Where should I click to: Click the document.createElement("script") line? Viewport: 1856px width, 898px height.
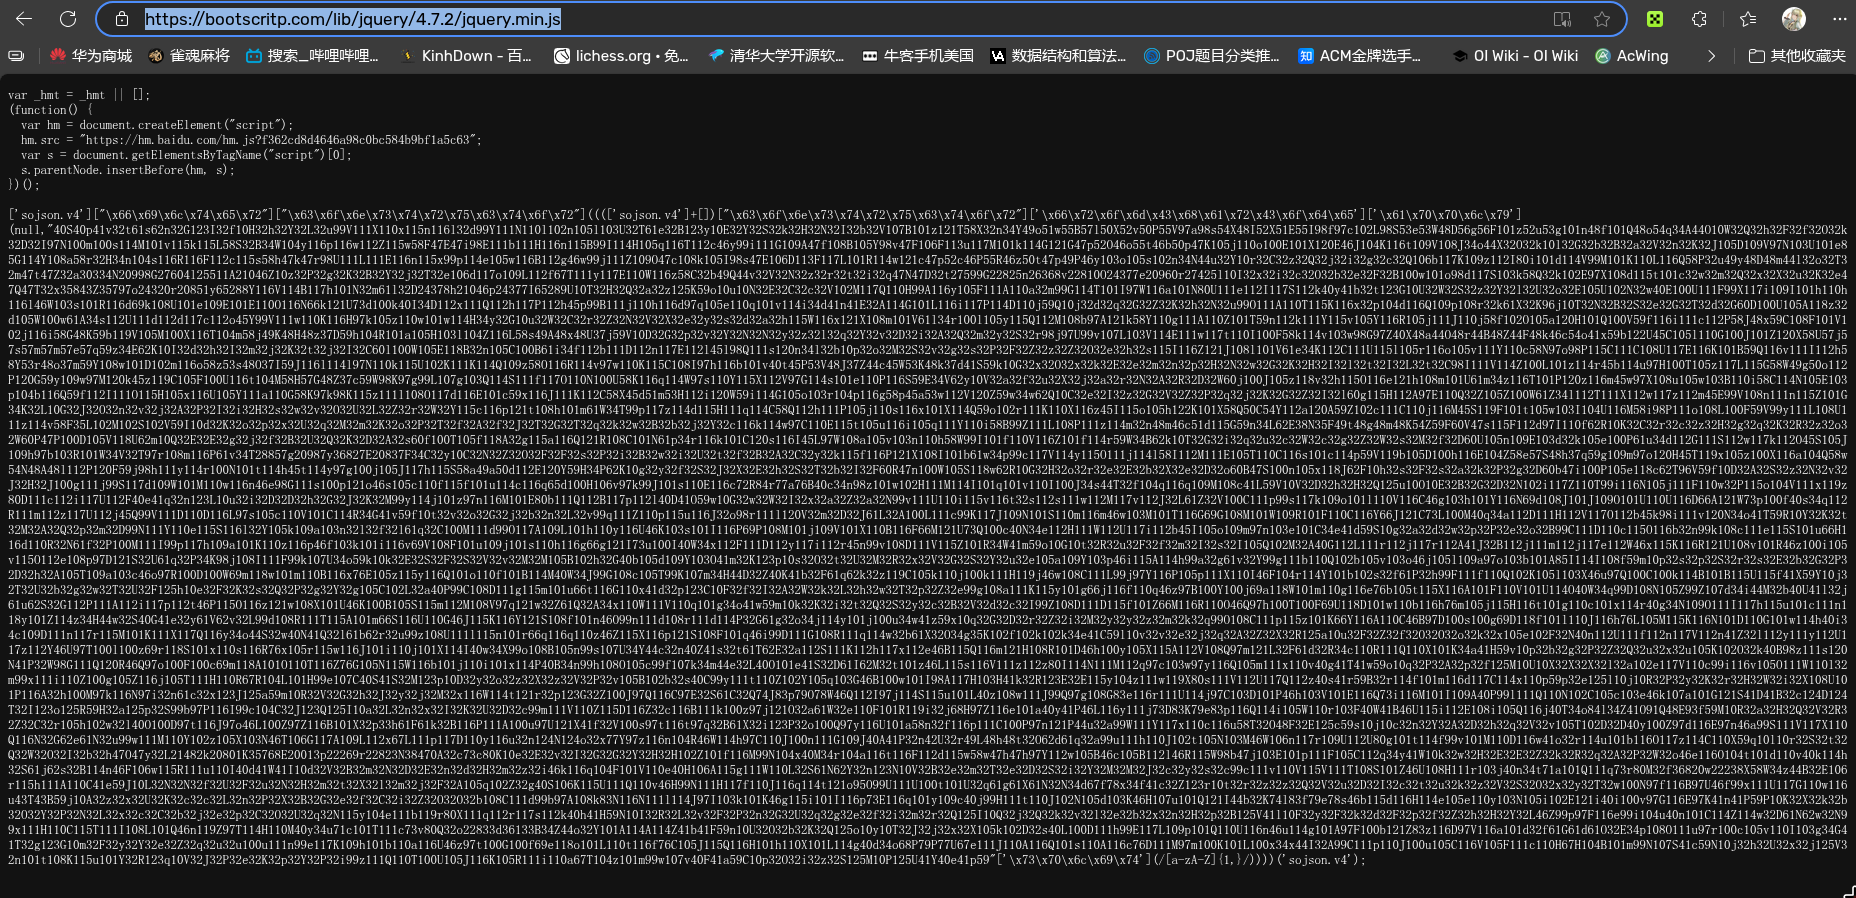coord(157,125)
